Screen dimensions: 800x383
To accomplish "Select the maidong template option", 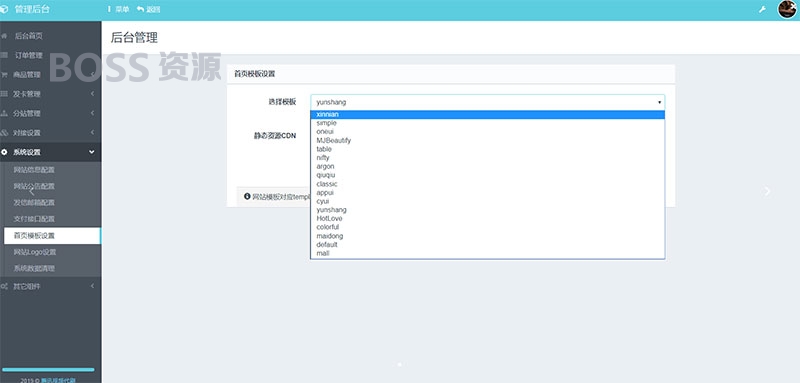I will pyautogui.click(x=487, y=236).
